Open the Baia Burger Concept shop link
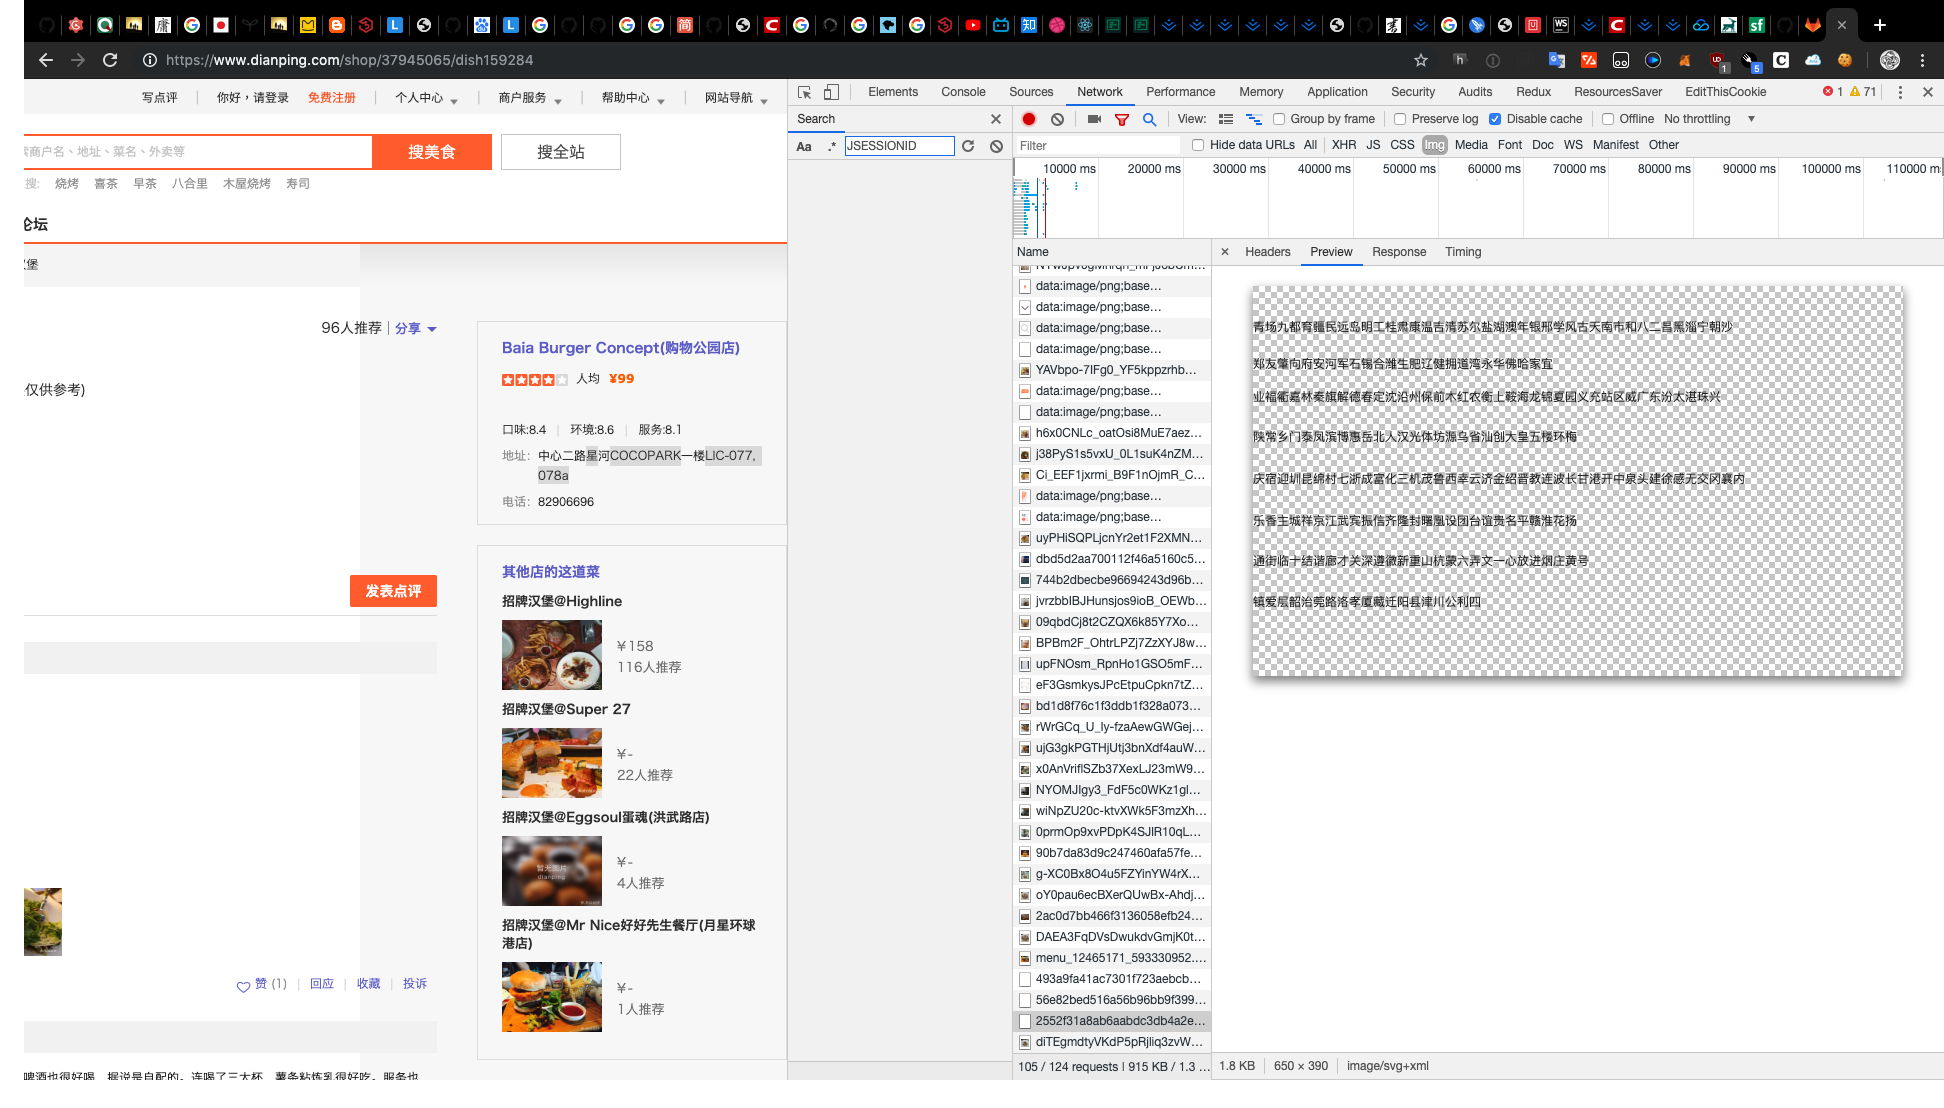 click(621, 348)
